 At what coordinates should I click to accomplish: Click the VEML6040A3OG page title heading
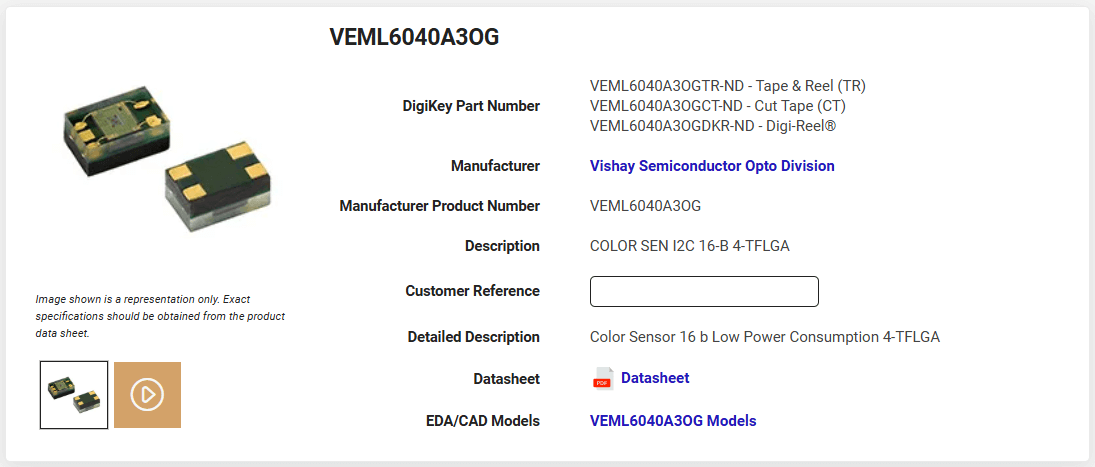(x=414, y=38)
